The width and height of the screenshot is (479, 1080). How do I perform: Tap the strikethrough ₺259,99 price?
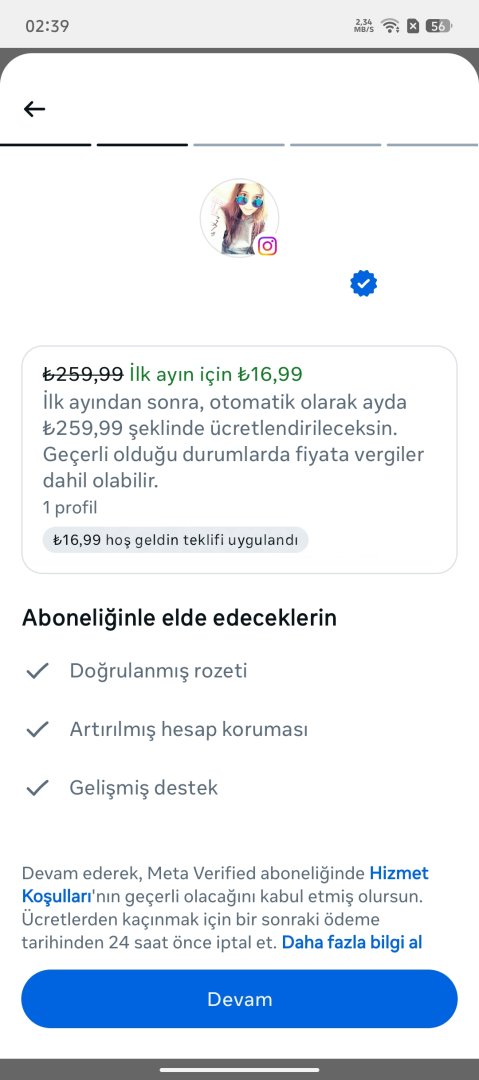pos(83,374)
